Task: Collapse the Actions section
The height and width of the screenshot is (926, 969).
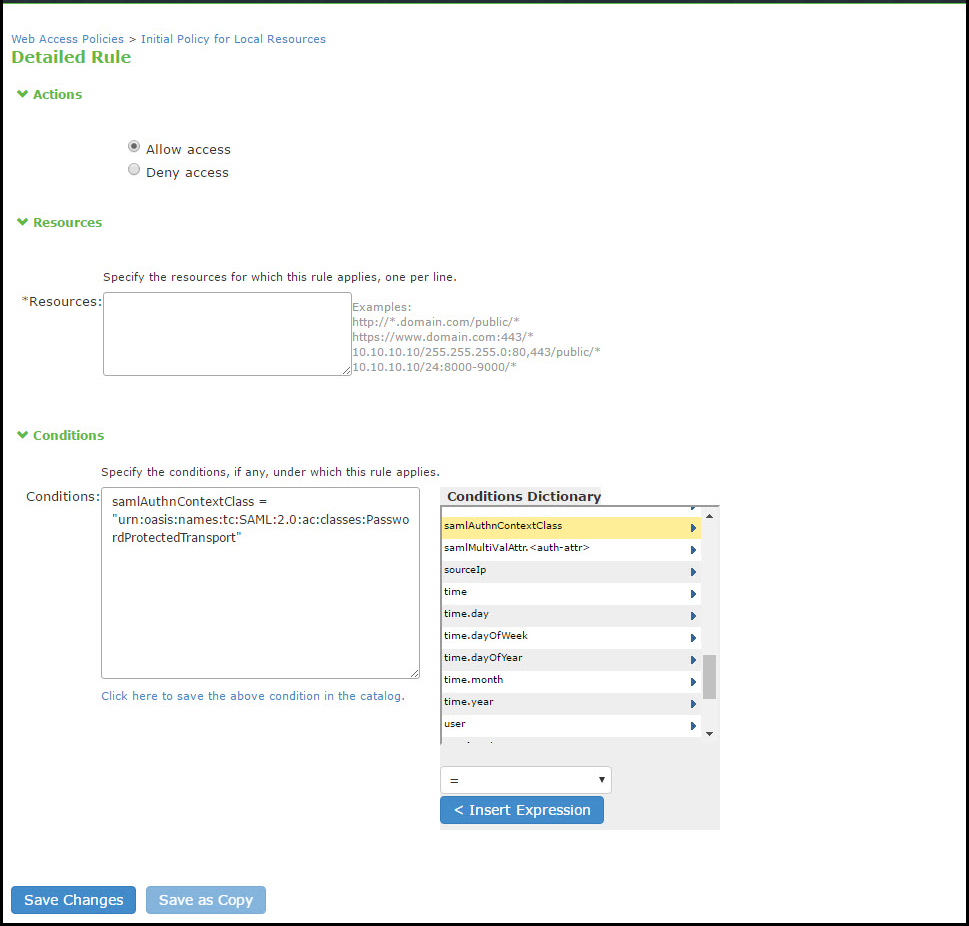Action: tap(22, 94)
